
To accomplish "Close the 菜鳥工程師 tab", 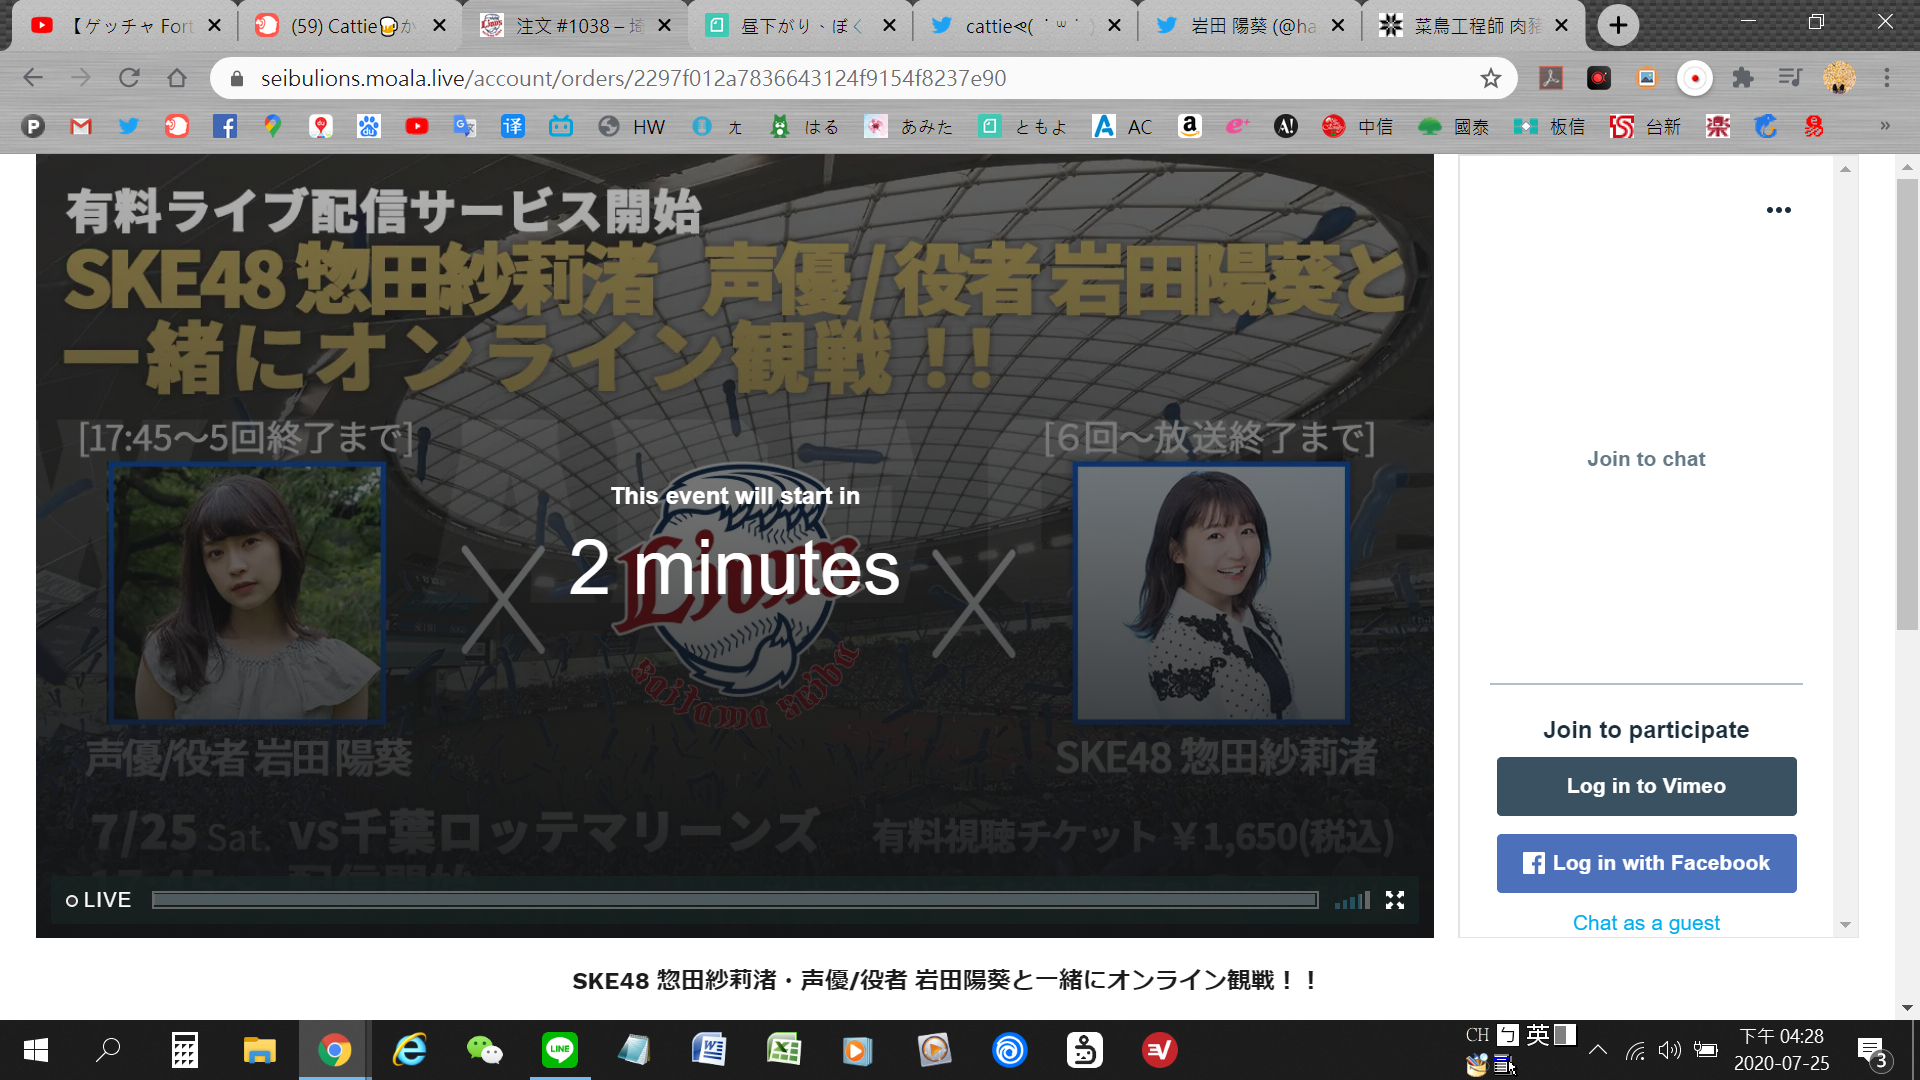I will 1562,26.
